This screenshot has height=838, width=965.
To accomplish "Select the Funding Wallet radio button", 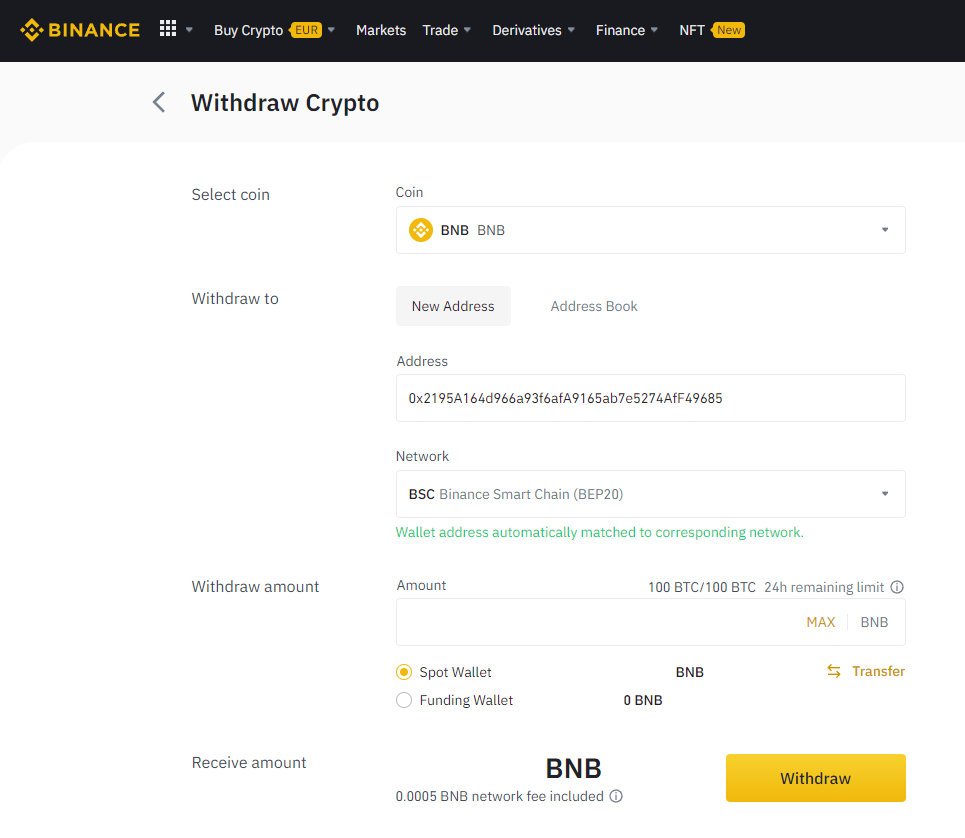I will click(x=404, y=700).
